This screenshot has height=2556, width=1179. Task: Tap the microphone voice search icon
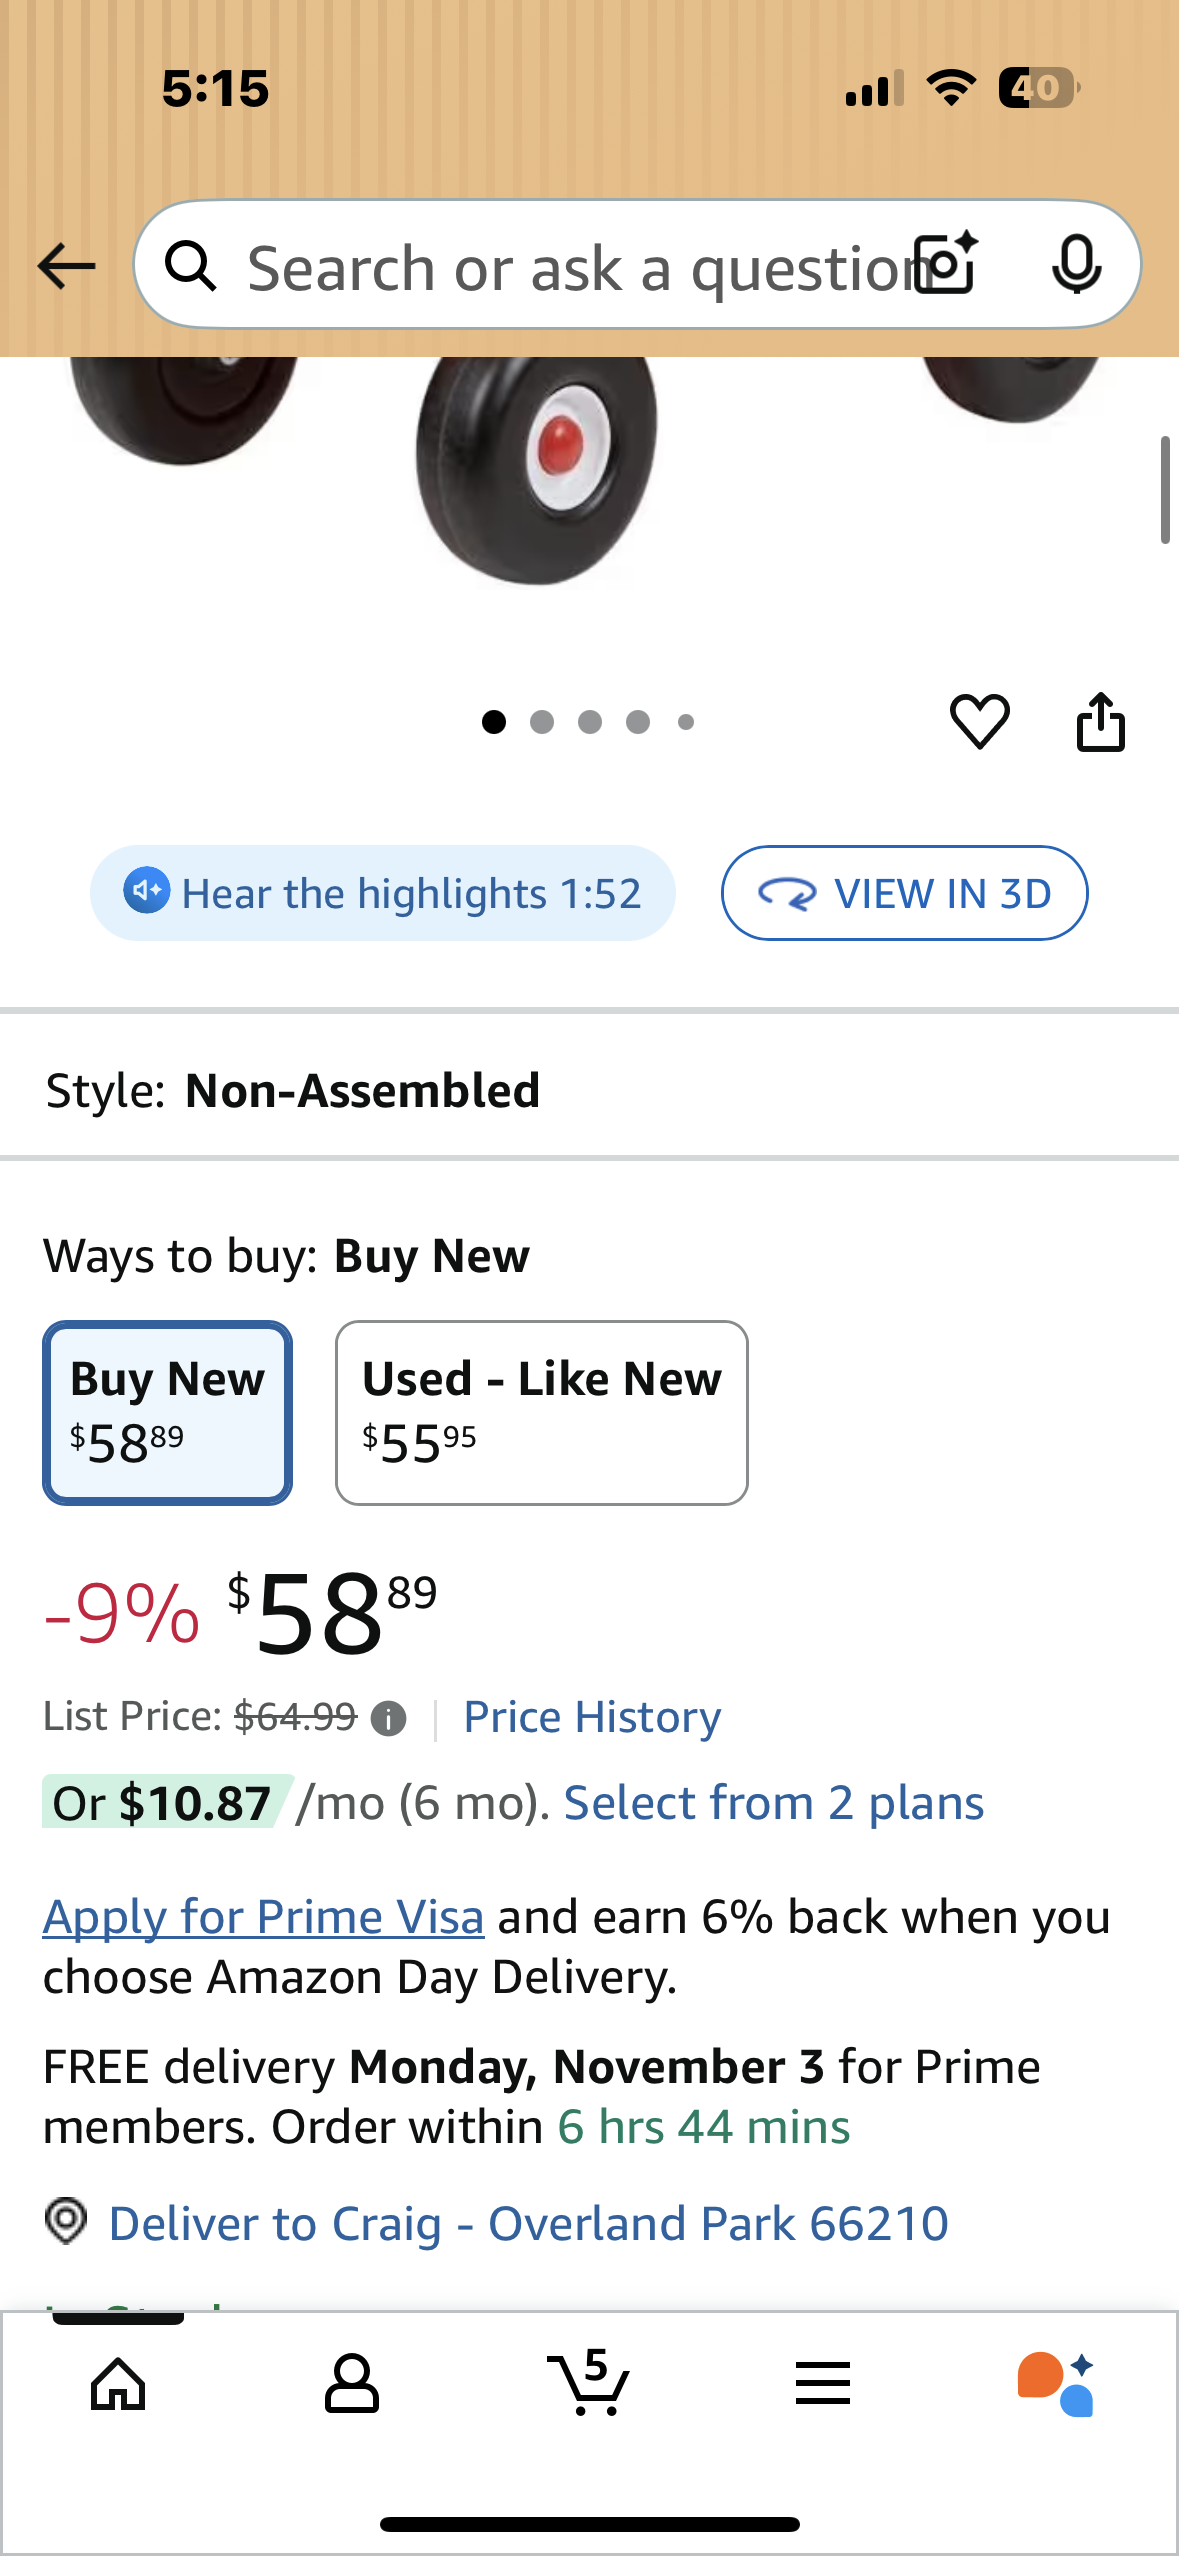click(1076, 265)
